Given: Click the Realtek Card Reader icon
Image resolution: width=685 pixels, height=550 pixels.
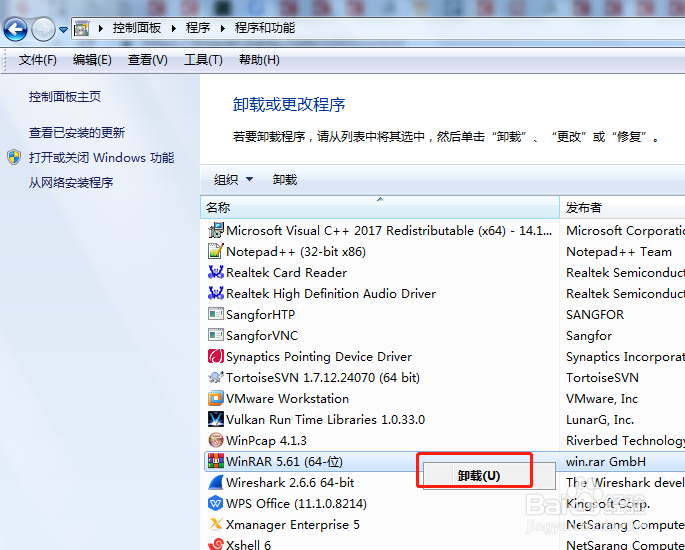Looking at the screenshot, I should (x=215, y=272).
